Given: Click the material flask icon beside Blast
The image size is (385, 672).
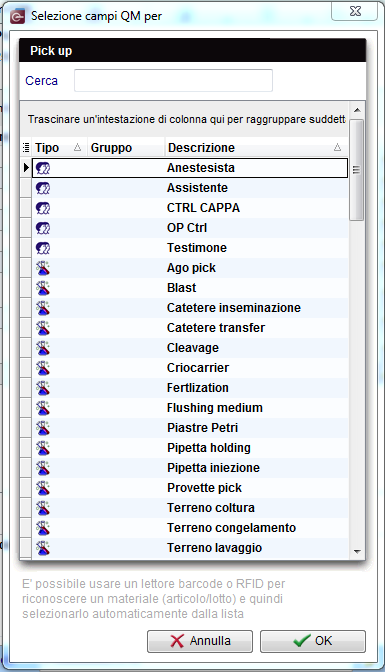Looking at the screenshot, I should point(43,288).
